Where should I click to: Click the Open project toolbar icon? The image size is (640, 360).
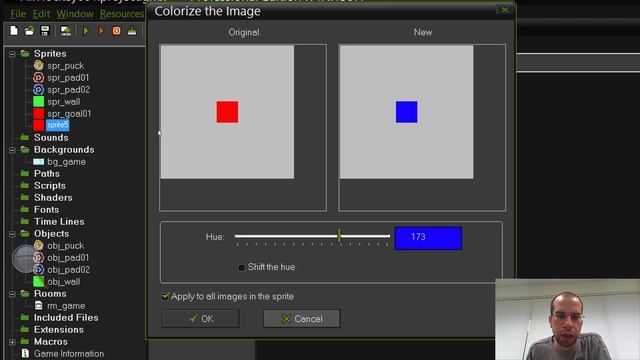tap(29, 31)
